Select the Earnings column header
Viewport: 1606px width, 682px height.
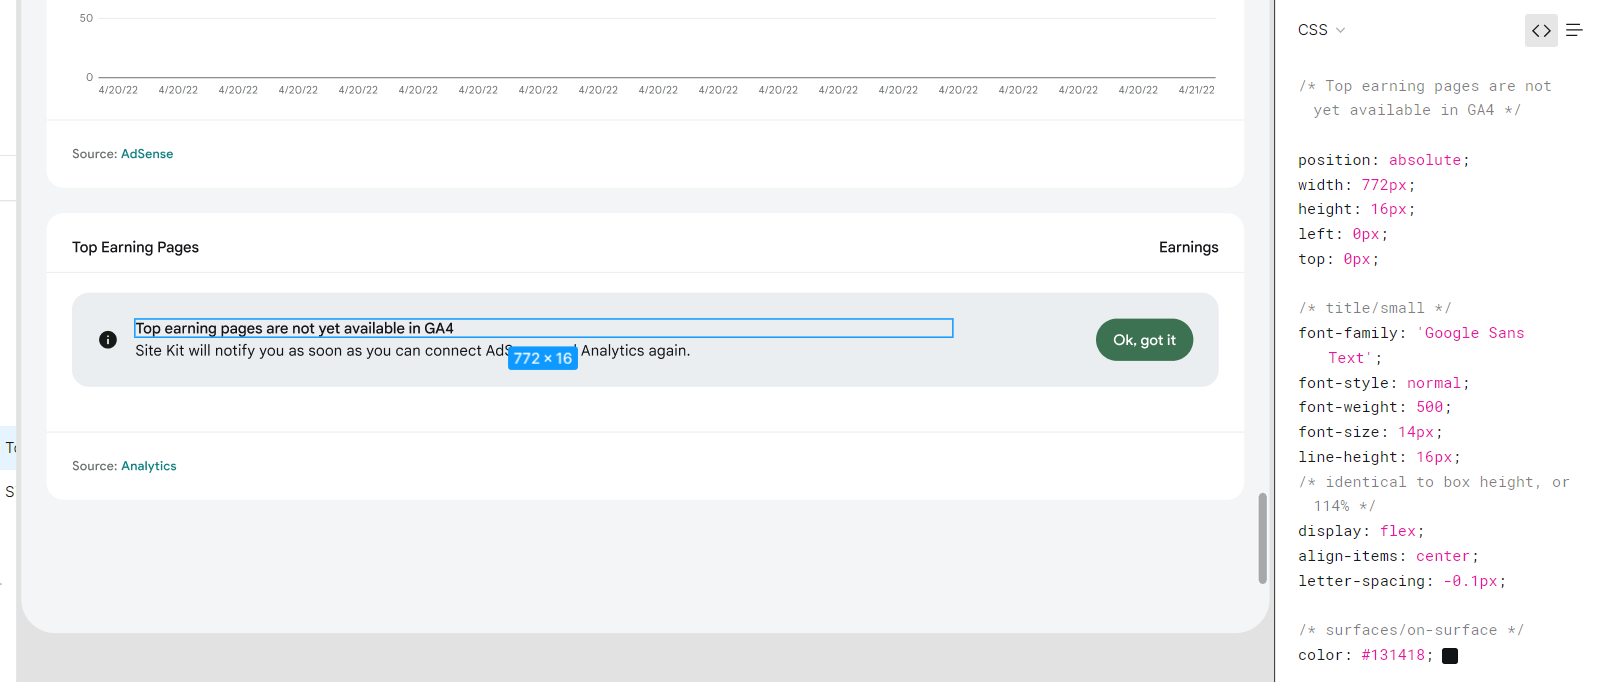click(x=1188, y=247)
